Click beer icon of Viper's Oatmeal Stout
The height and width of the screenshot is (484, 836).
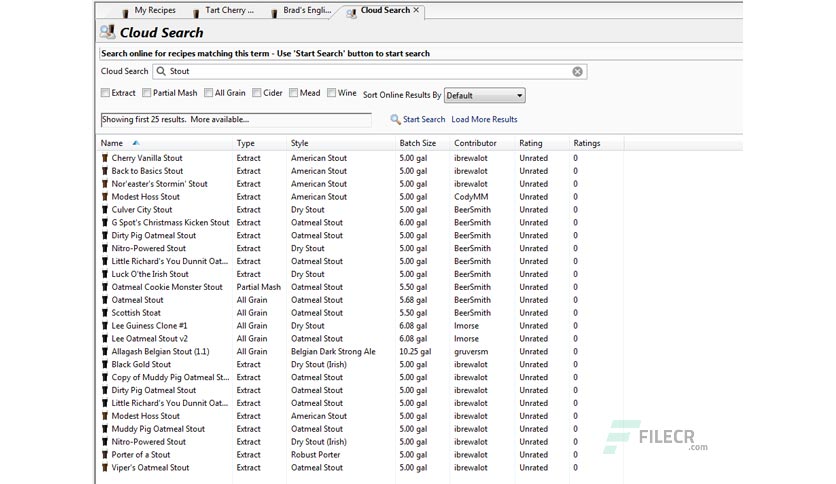pyautogui.click(x=105, y=468)
